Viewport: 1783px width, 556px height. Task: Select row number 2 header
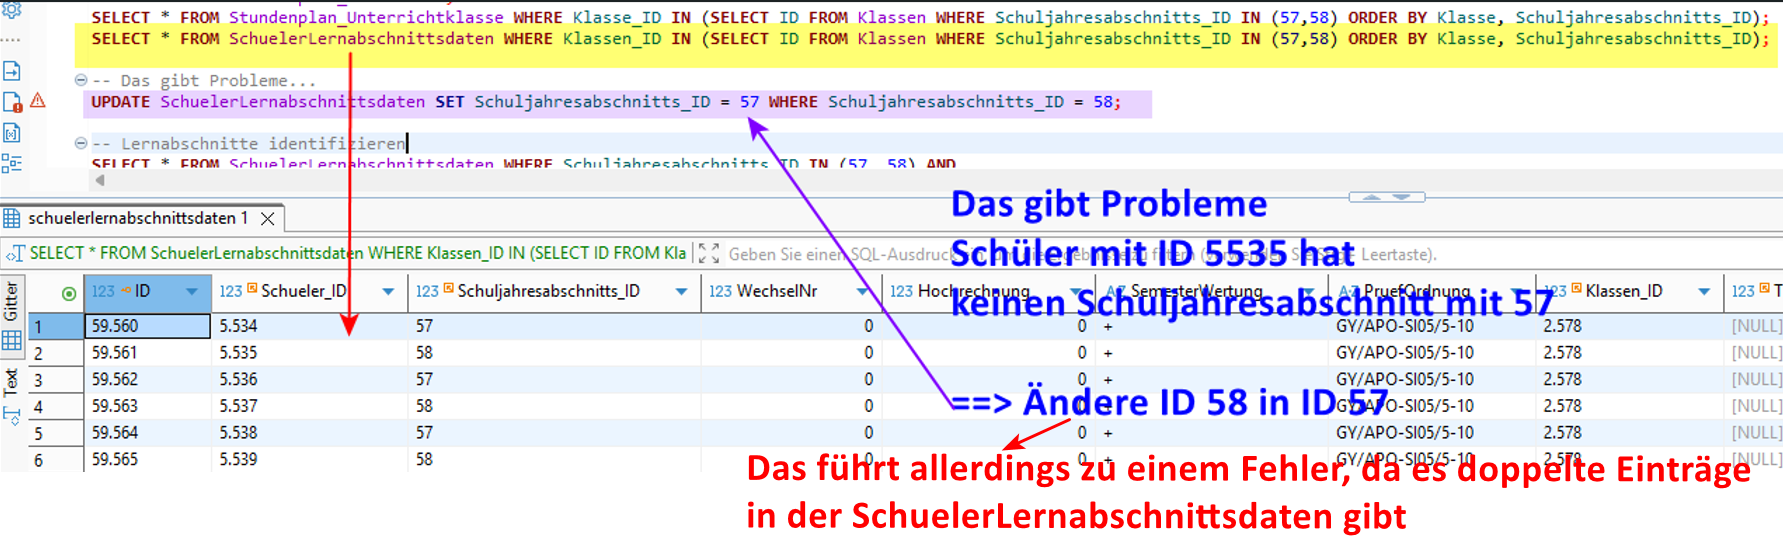click(56, 353)
